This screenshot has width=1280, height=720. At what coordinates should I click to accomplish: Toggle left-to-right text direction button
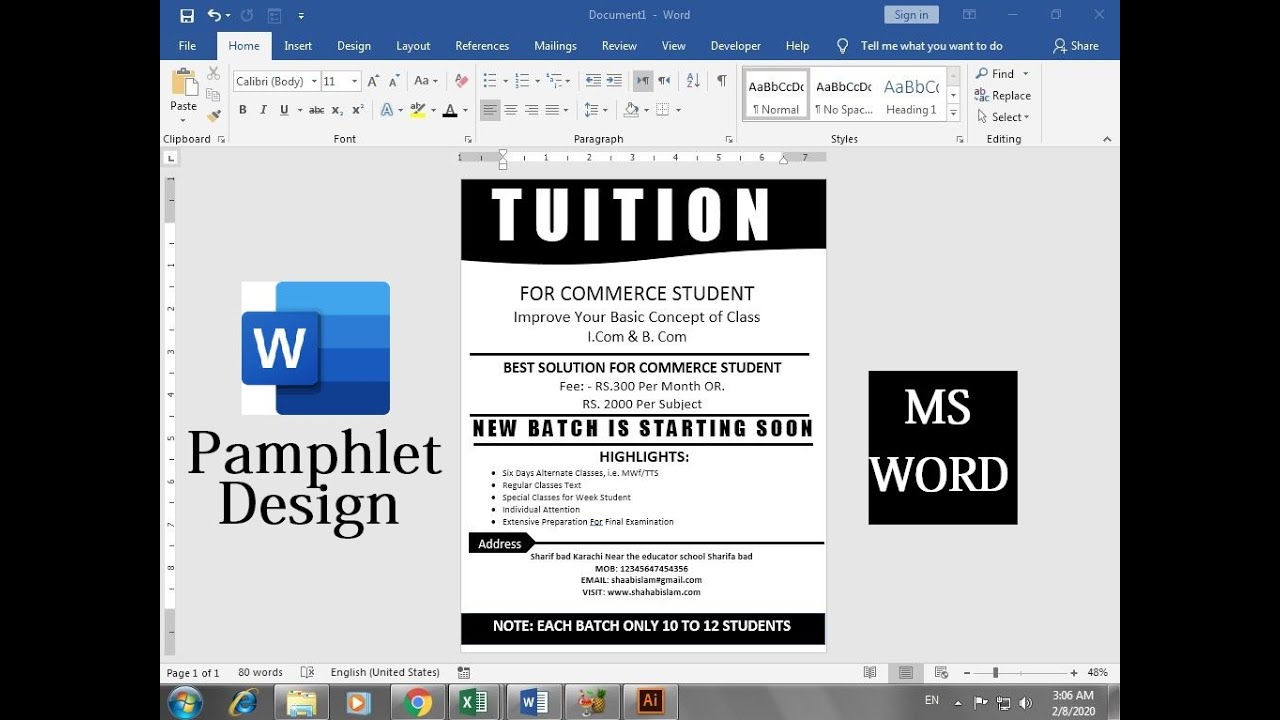pyautogui.click(x=642, y=81)
